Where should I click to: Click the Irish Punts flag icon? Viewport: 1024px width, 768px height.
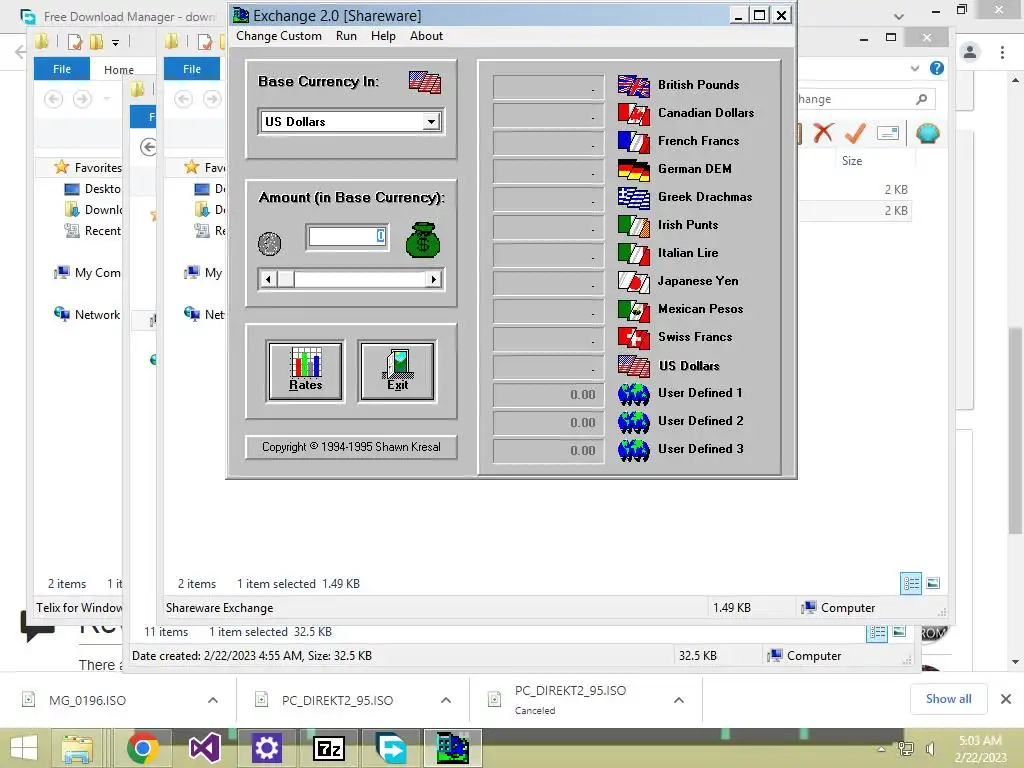633,226
